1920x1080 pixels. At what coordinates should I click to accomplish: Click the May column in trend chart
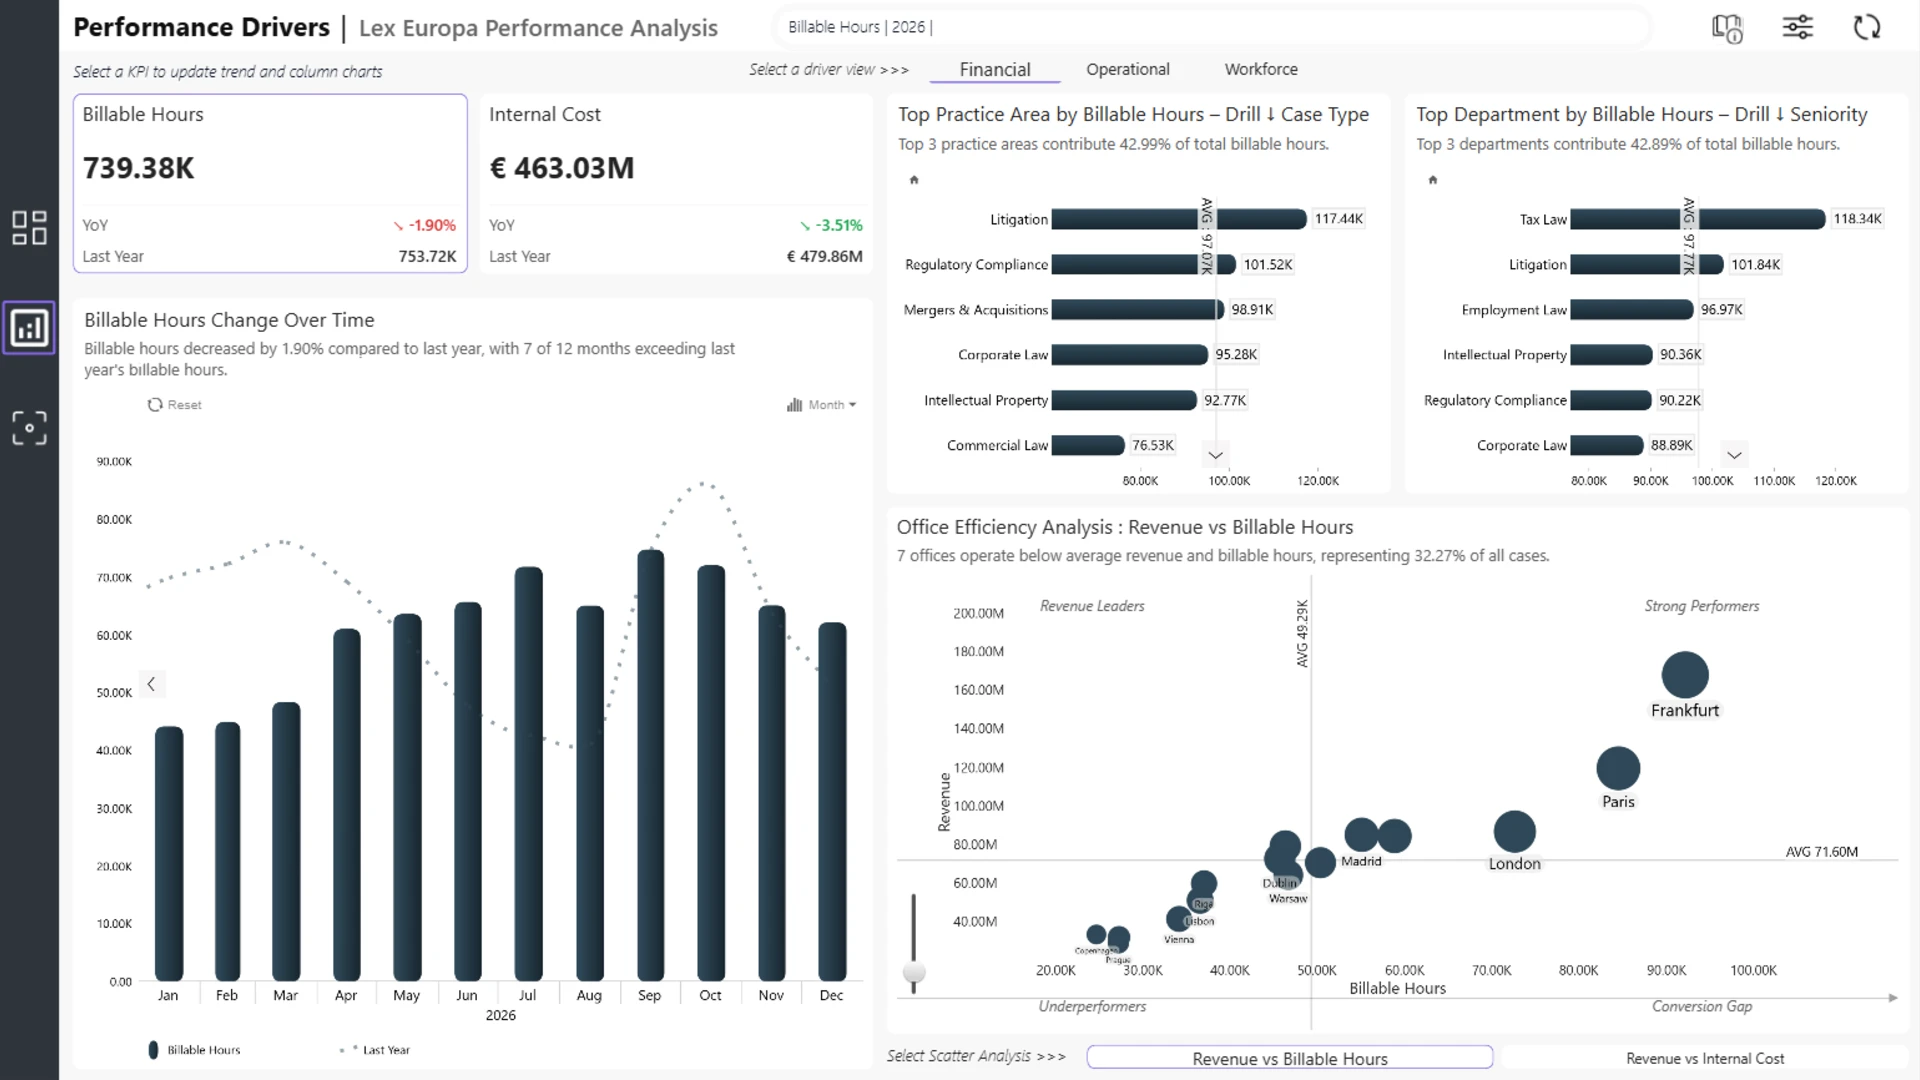point(407,797)
